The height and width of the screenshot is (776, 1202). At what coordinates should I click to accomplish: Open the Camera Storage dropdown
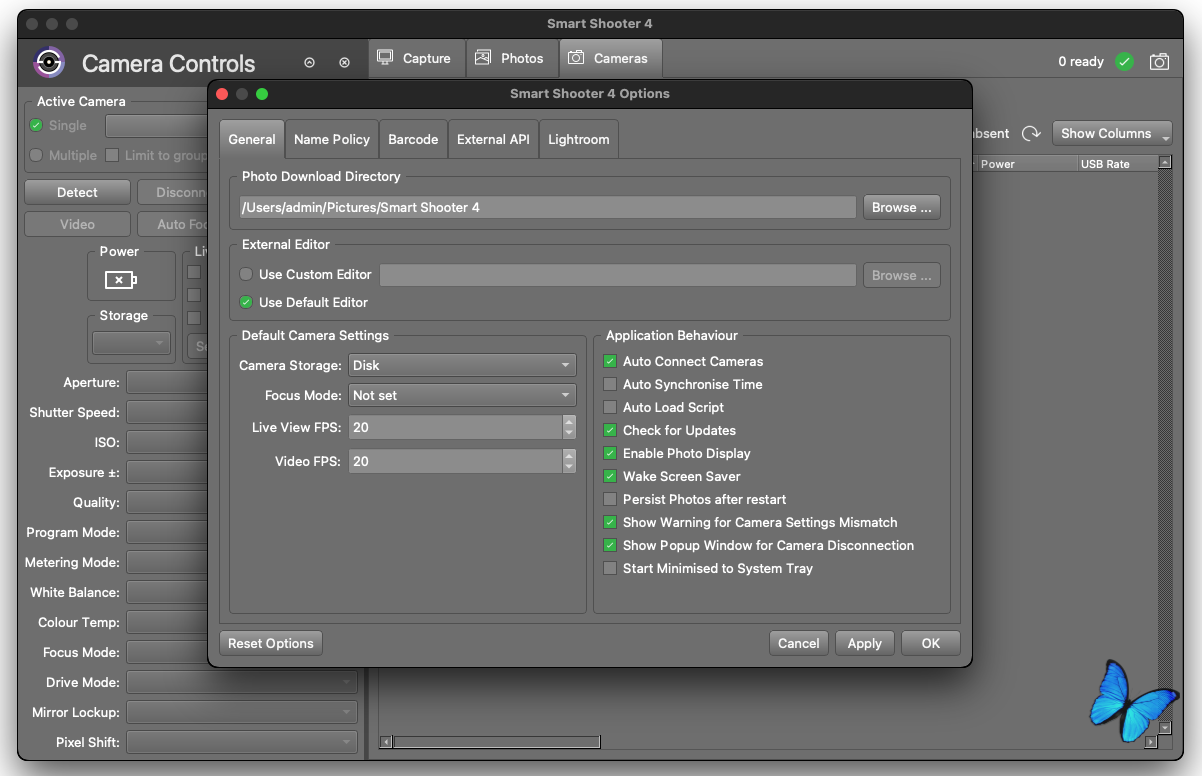tap(462, 365)
